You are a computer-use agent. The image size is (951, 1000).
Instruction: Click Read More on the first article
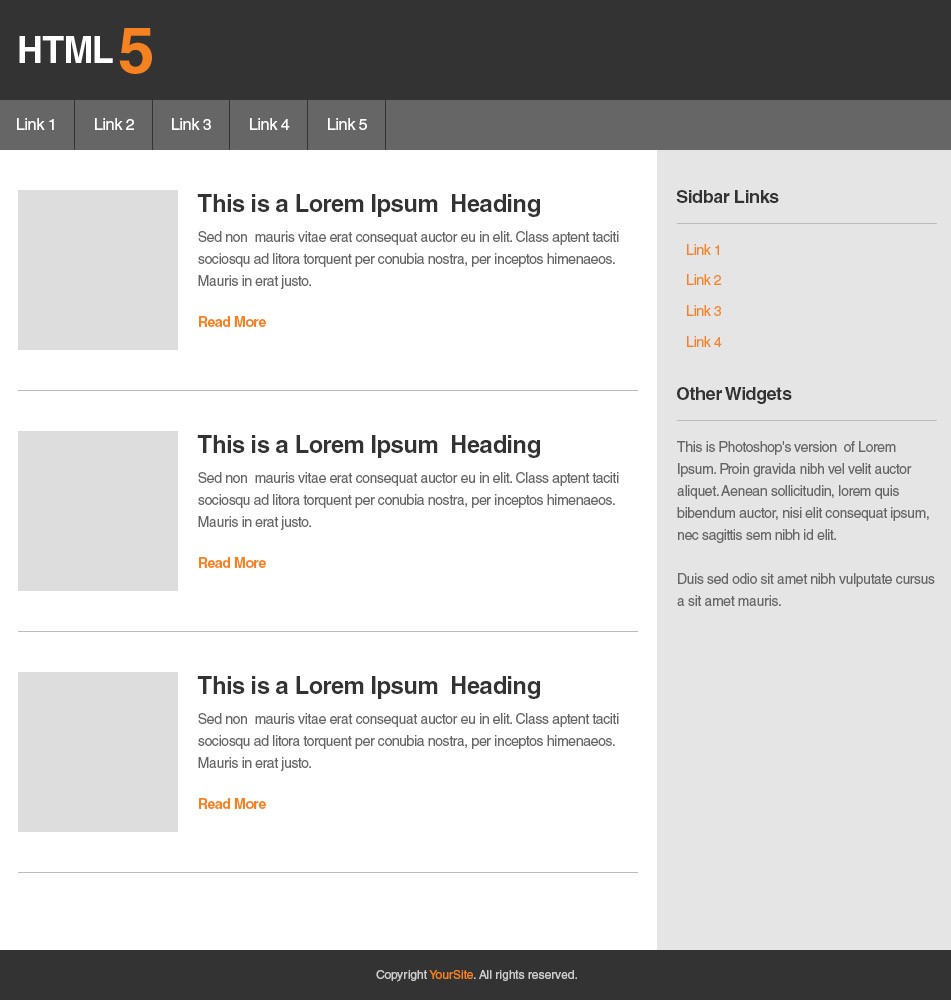tap(231, 322)
